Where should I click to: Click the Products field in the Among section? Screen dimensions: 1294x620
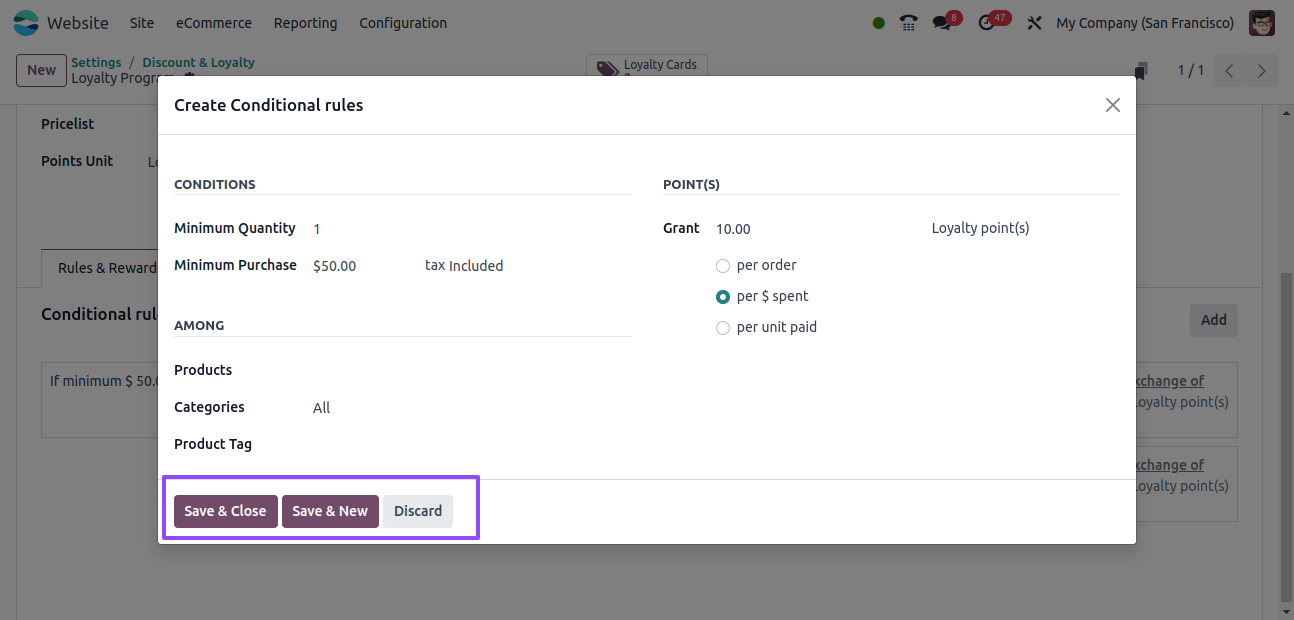470,371
